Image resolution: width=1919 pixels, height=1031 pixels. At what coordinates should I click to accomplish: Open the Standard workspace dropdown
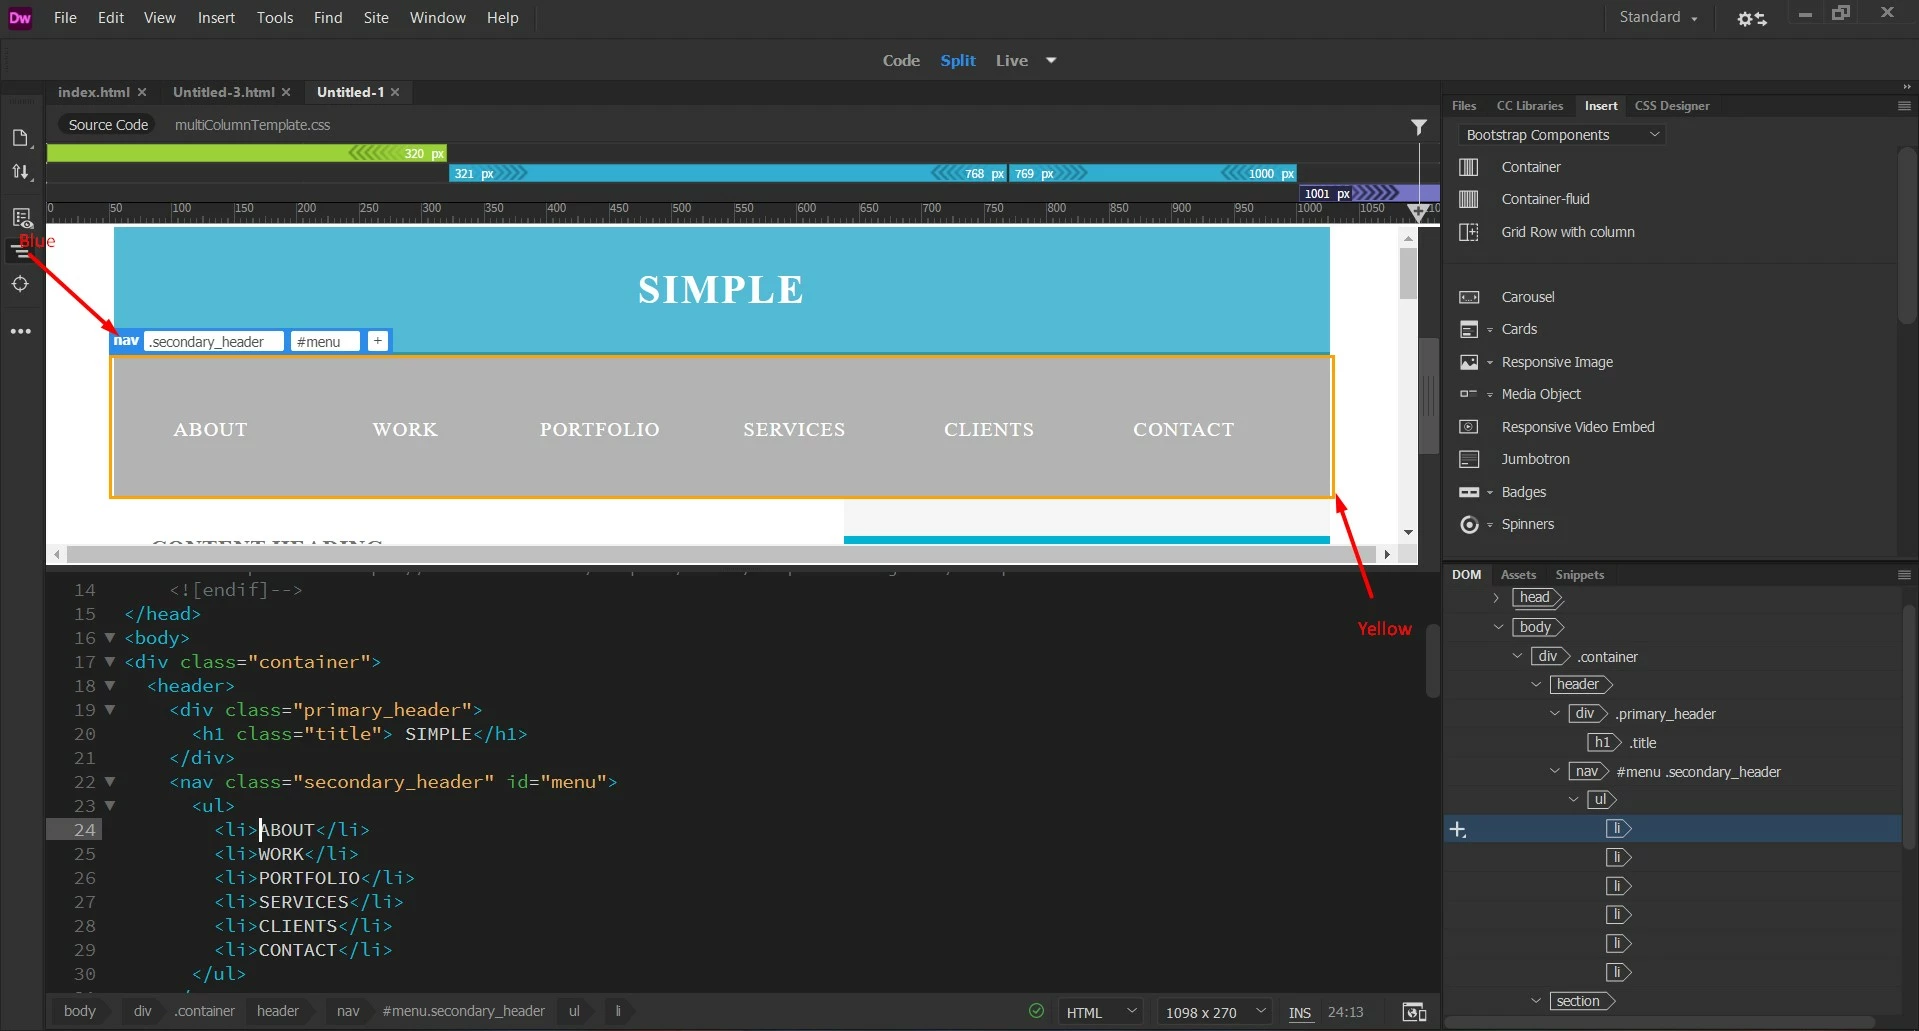pos(1658,18)
